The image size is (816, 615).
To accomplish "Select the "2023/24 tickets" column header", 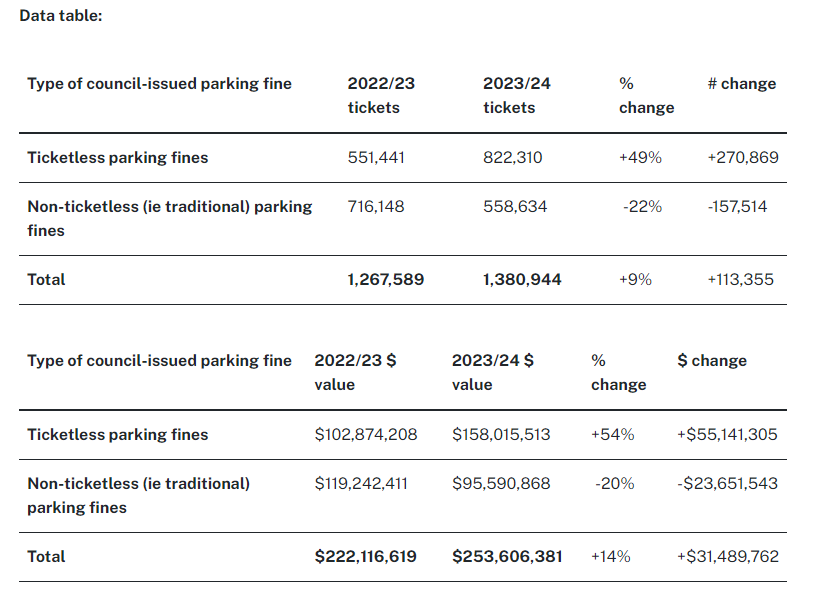I will 516,96.
